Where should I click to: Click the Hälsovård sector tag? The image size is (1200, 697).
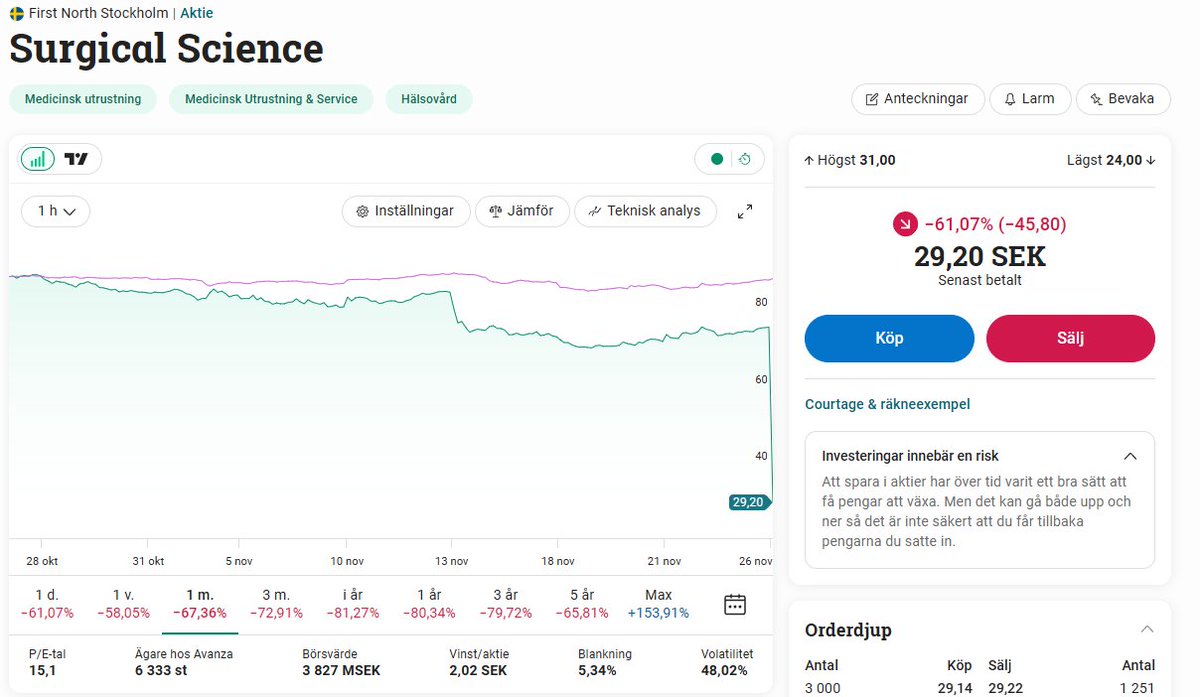pyautogui.click(x=429, y=99)
